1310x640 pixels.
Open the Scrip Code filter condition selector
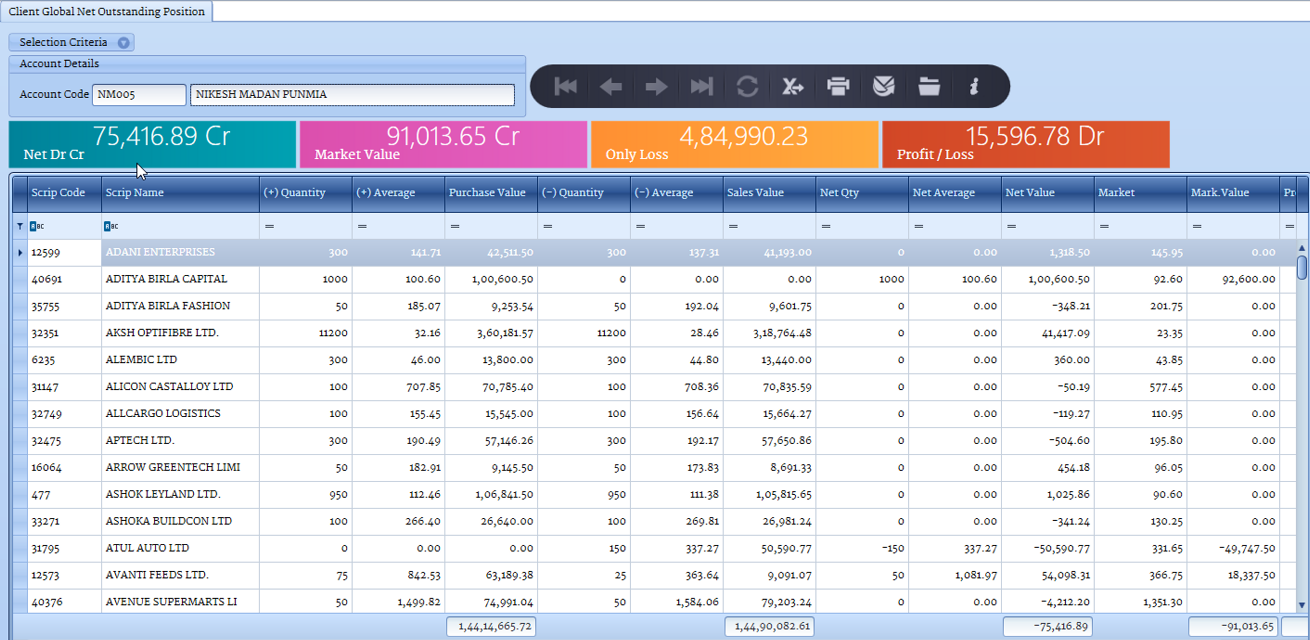tap(37, 227)
